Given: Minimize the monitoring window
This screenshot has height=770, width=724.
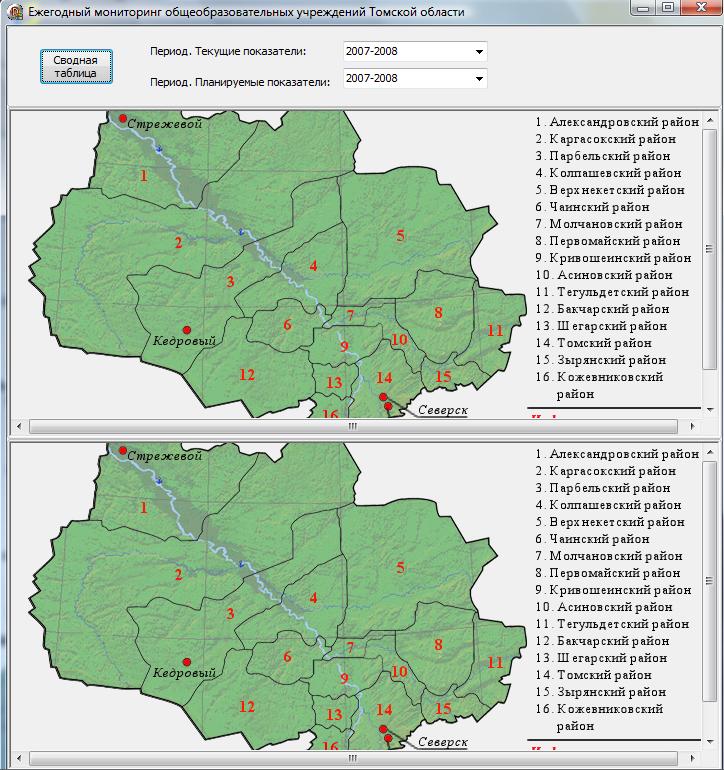Looking at the screenshot, I should [x=644, y=7].
